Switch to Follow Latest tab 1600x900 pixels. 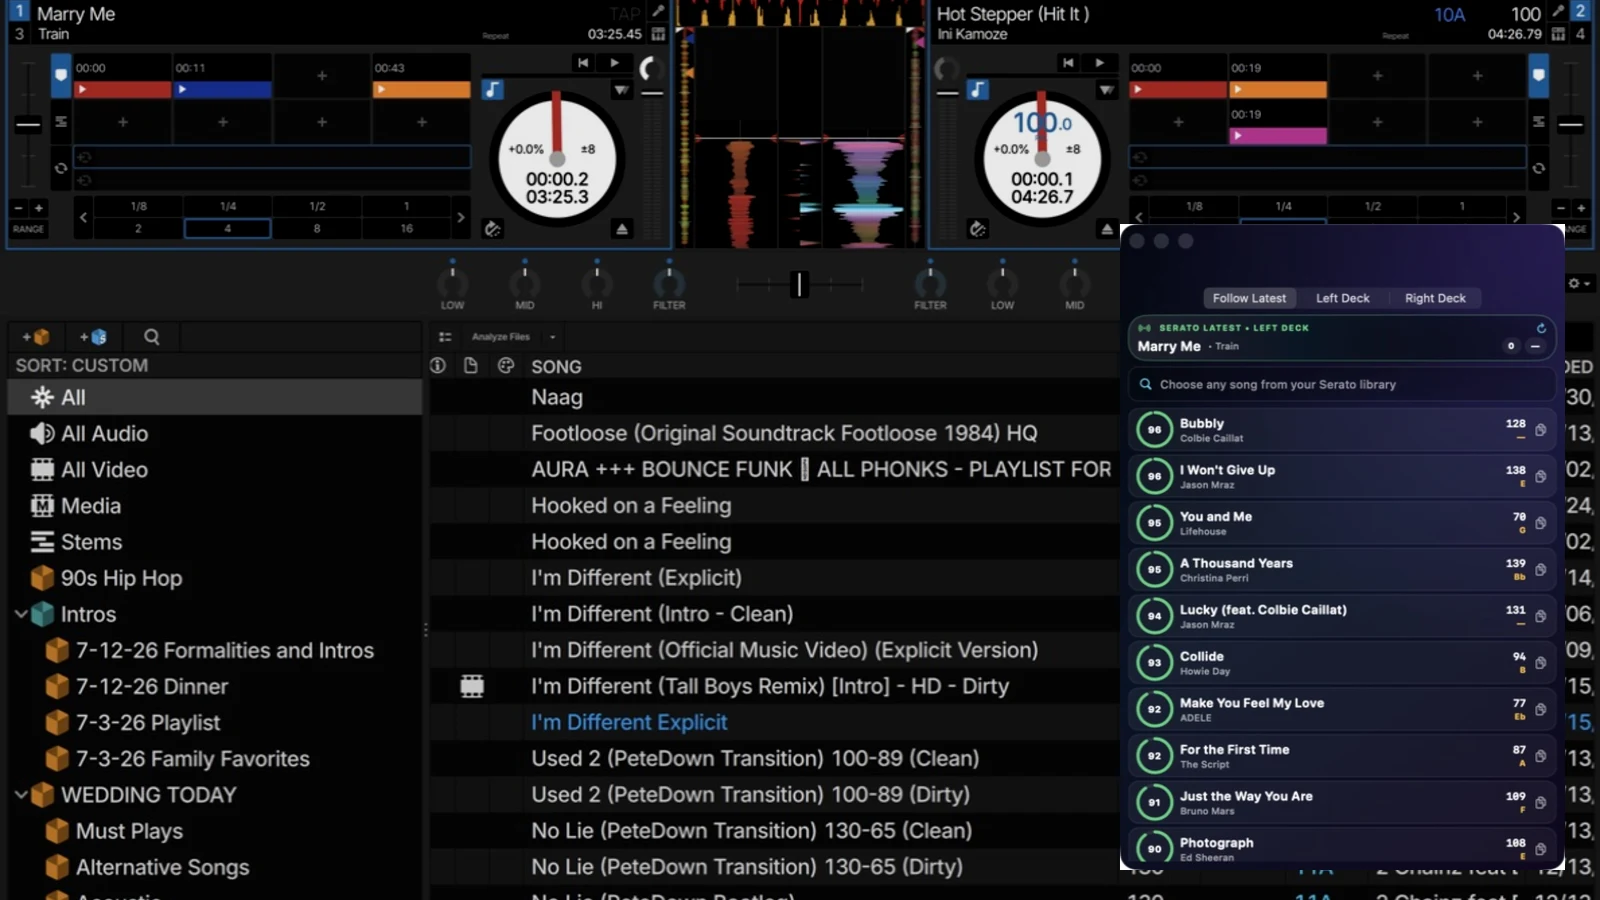point(1249,298)
